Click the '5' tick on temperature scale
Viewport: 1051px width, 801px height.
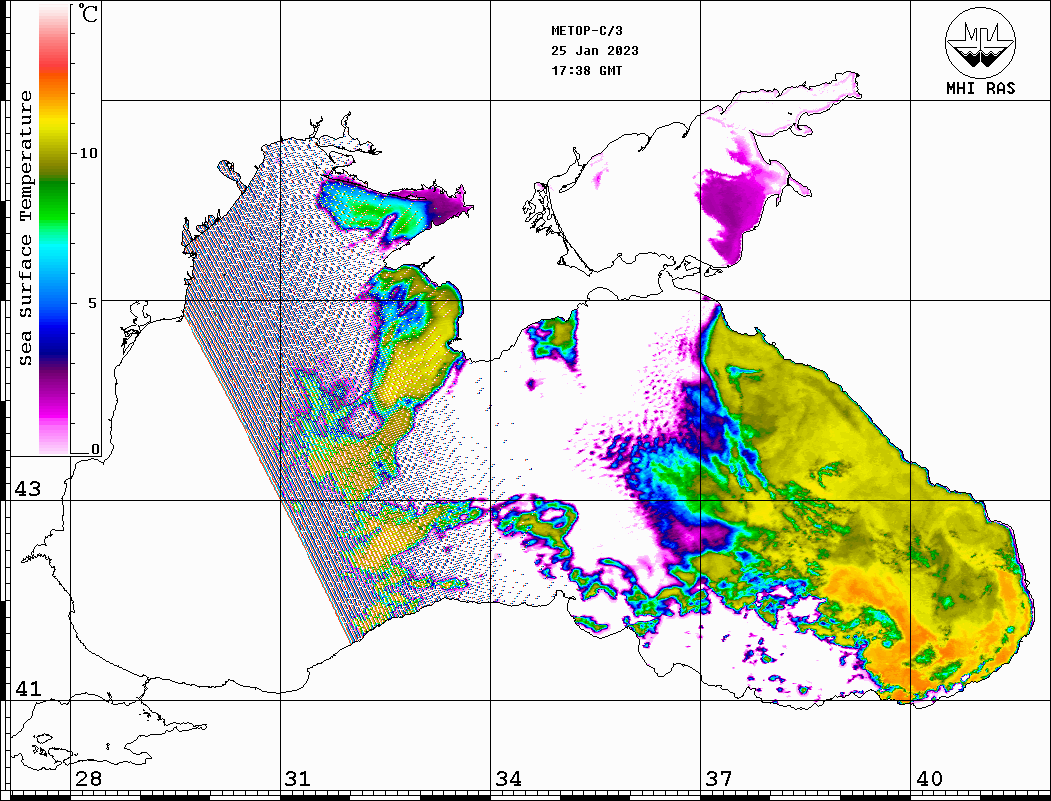click(92, 303)
